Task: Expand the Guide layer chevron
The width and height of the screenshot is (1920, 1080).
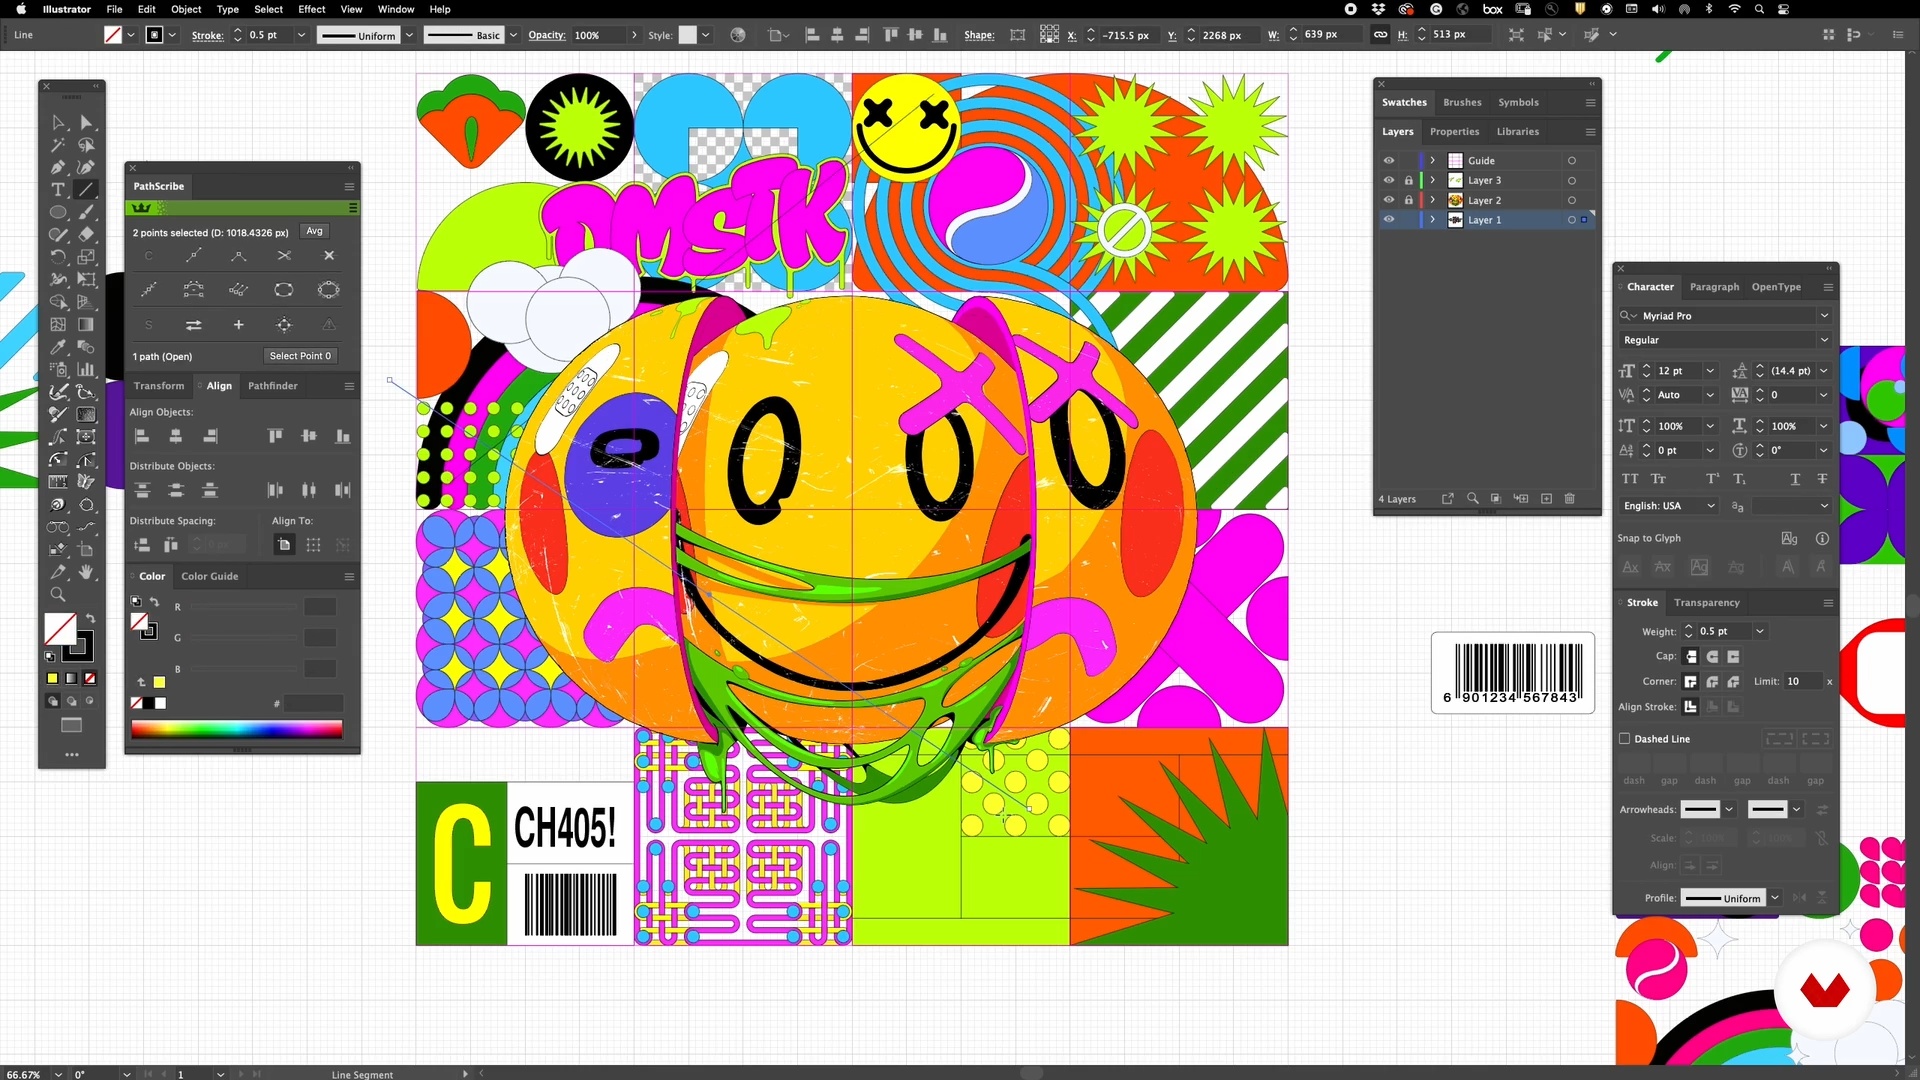Action: pos(1432,161)
